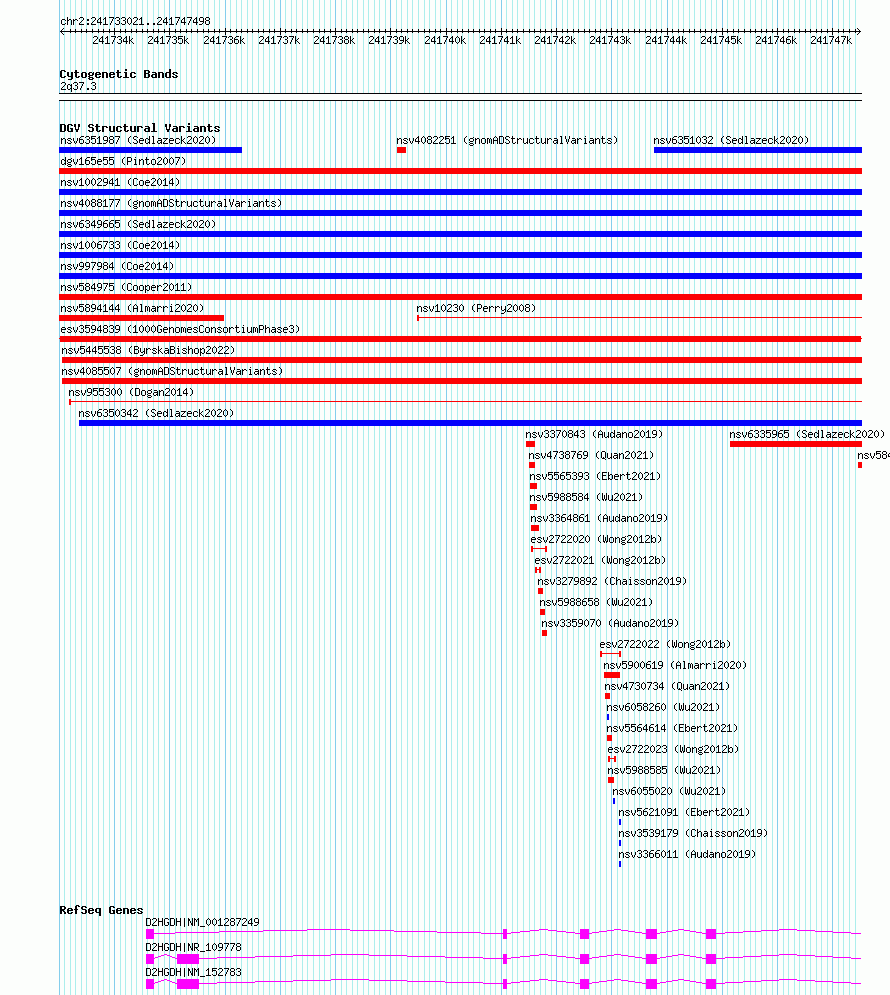Click the nsv6351987 (Sedlazeck2020) variant label
Screen dimensions: 890x995
coord(138,140)
